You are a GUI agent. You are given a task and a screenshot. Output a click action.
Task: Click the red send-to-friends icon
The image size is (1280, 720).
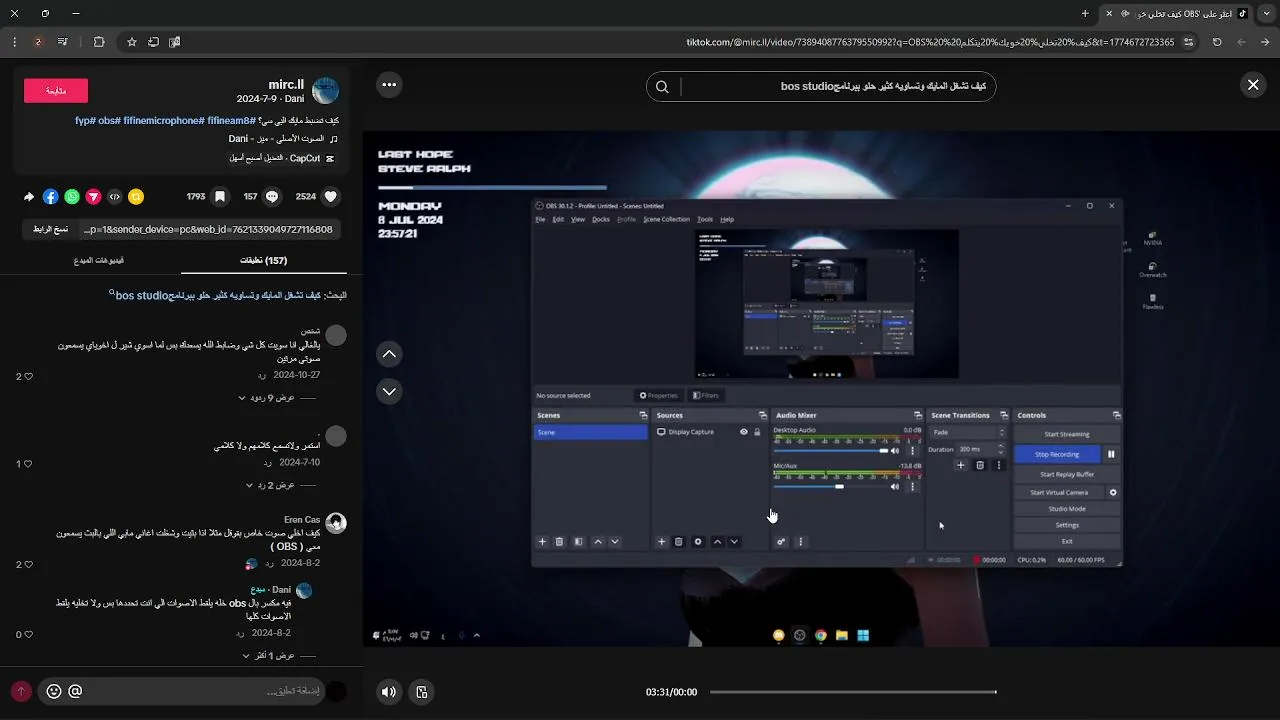pos(93,197)
